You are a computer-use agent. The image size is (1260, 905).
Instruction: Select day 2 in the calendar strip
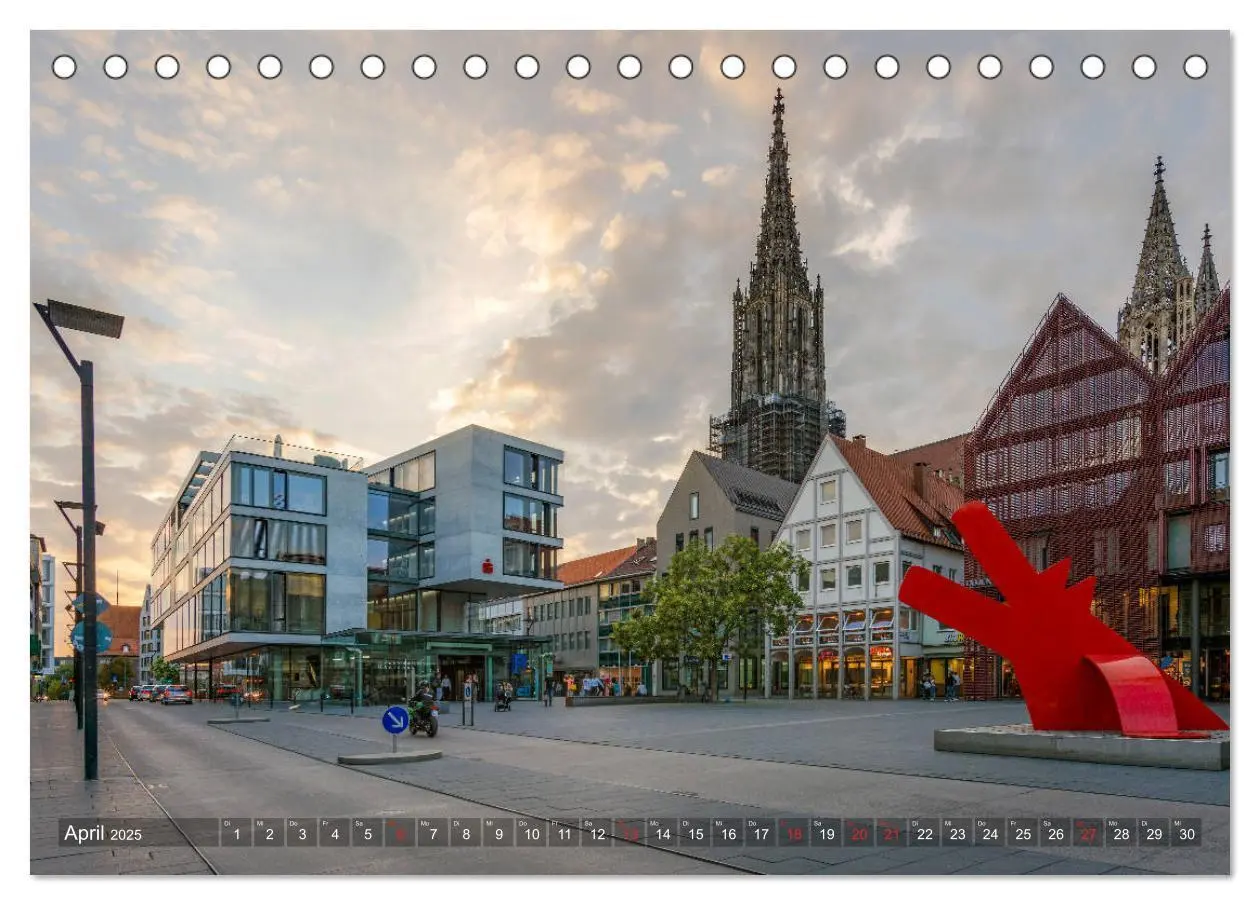(269, 833)
